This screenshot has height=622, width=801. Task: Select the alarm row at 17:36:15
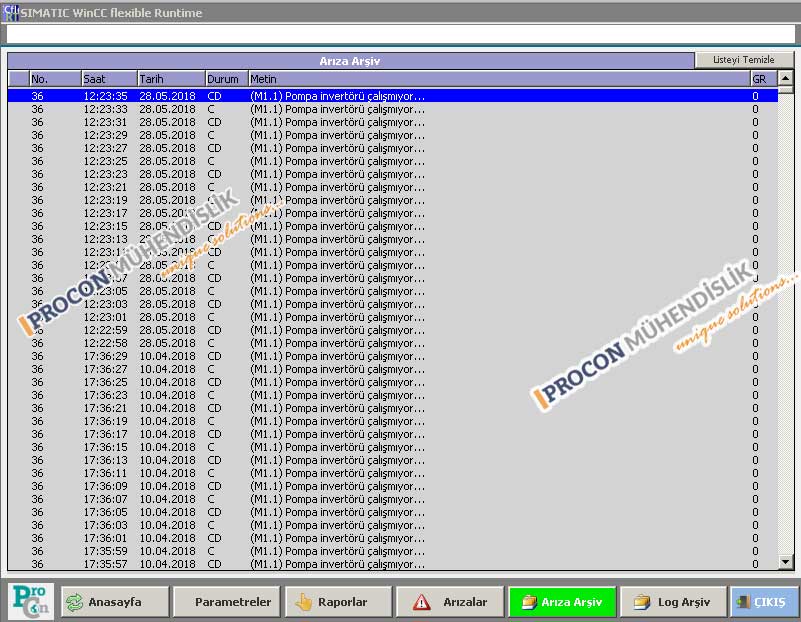[x=392, y=447]
